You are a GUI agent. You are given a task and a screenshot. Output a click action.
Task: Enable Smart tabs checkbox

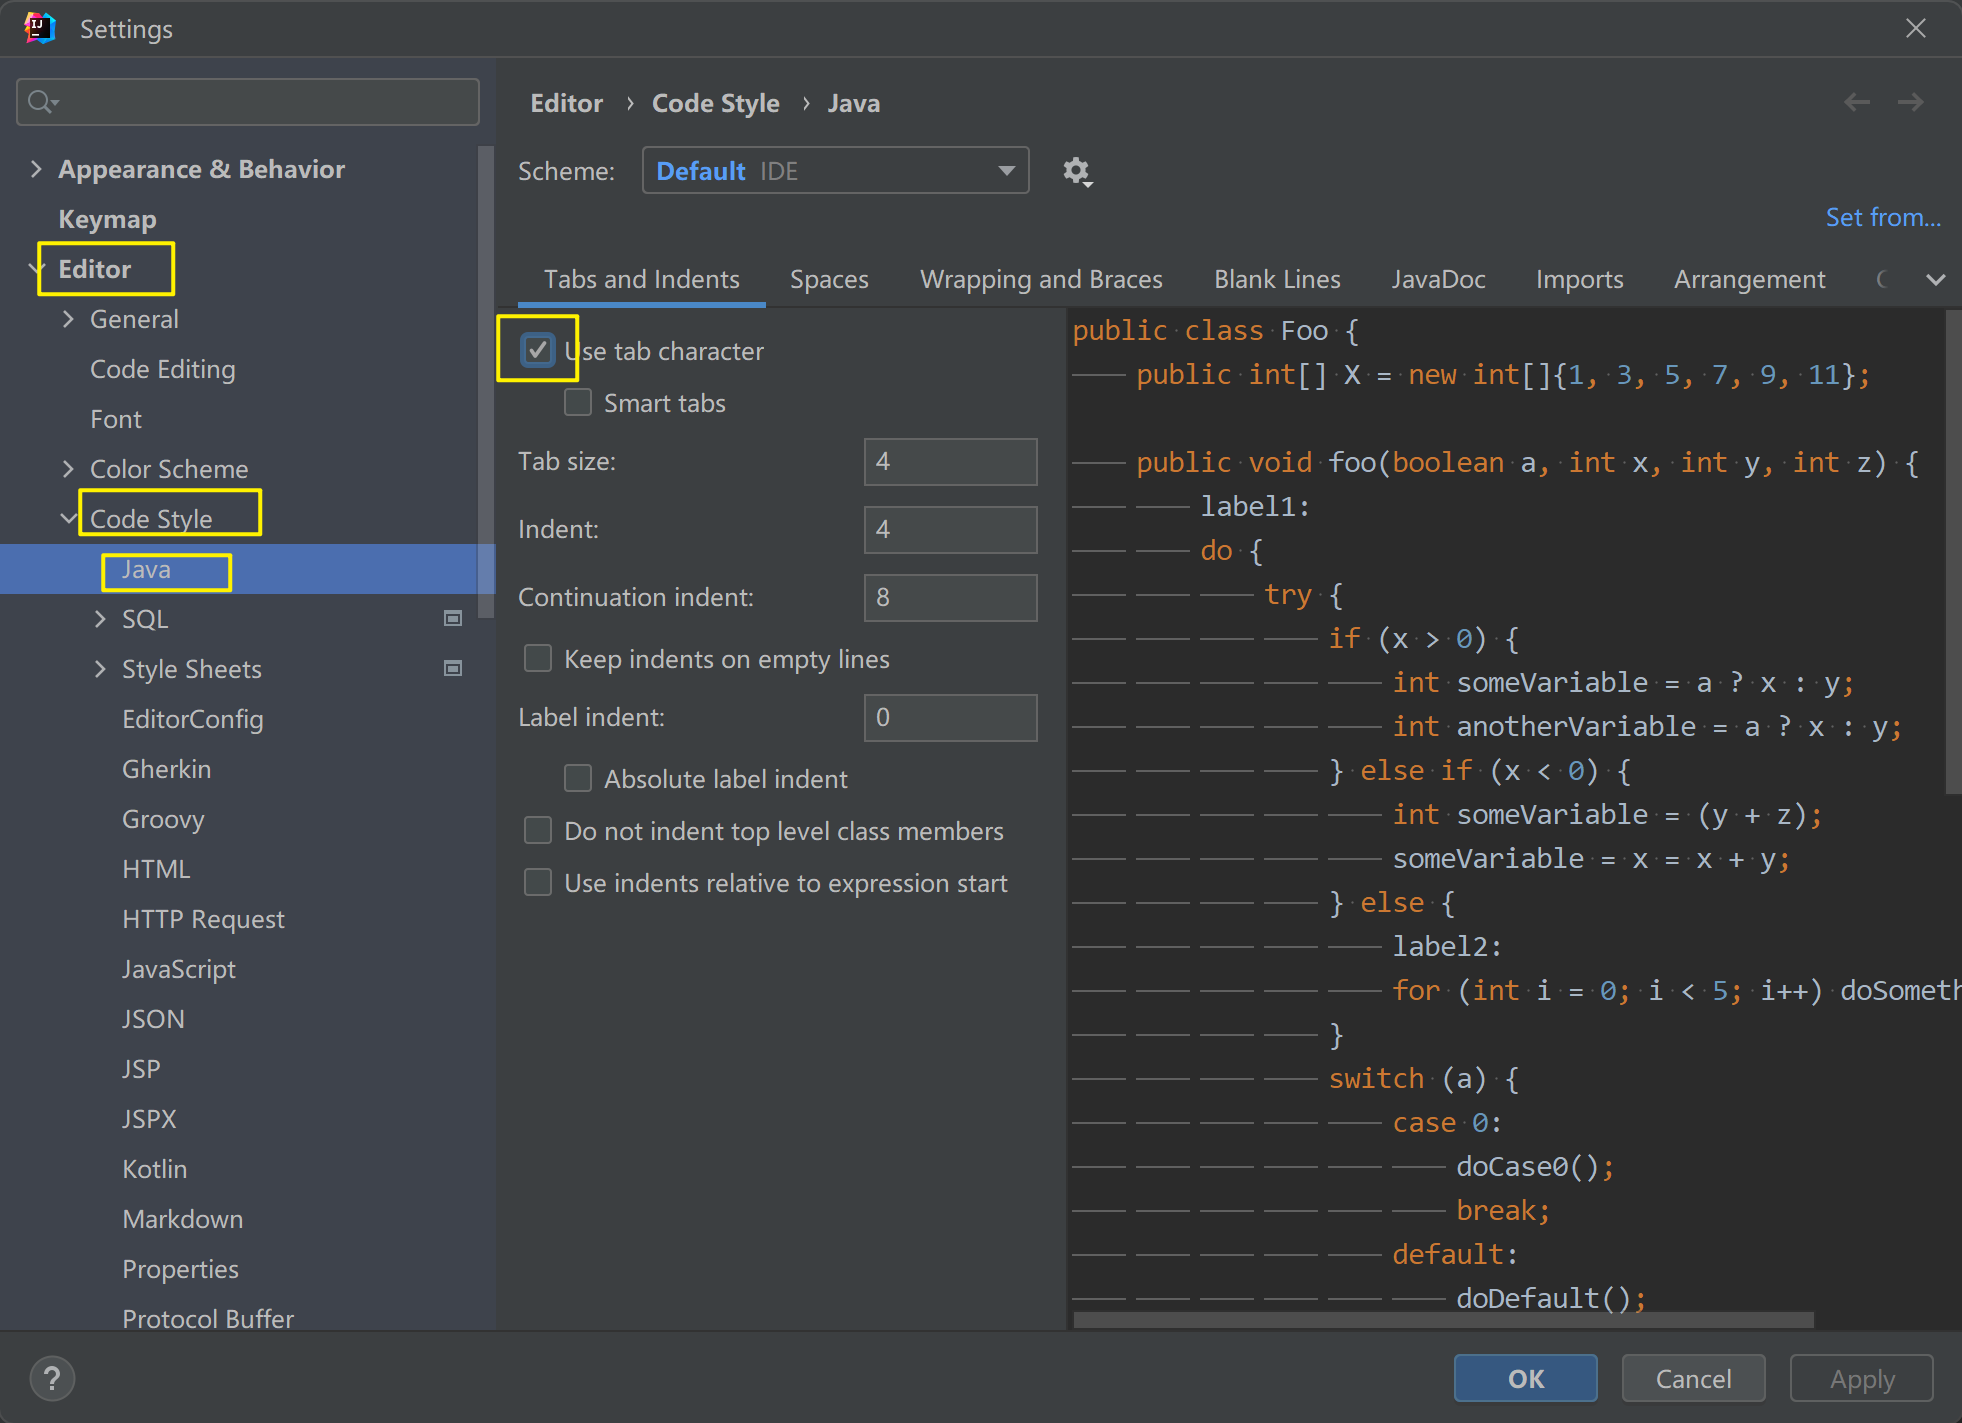point(578,403)
